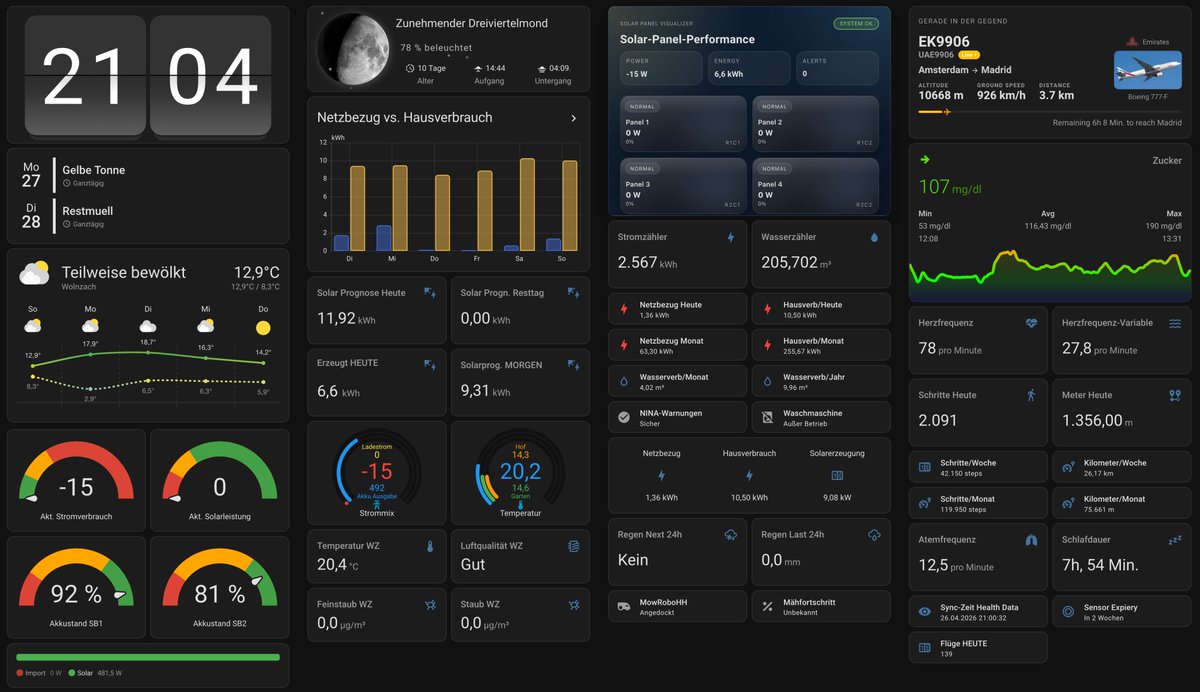Open the Restmuell calendar entry

click(x=148, y=216)
